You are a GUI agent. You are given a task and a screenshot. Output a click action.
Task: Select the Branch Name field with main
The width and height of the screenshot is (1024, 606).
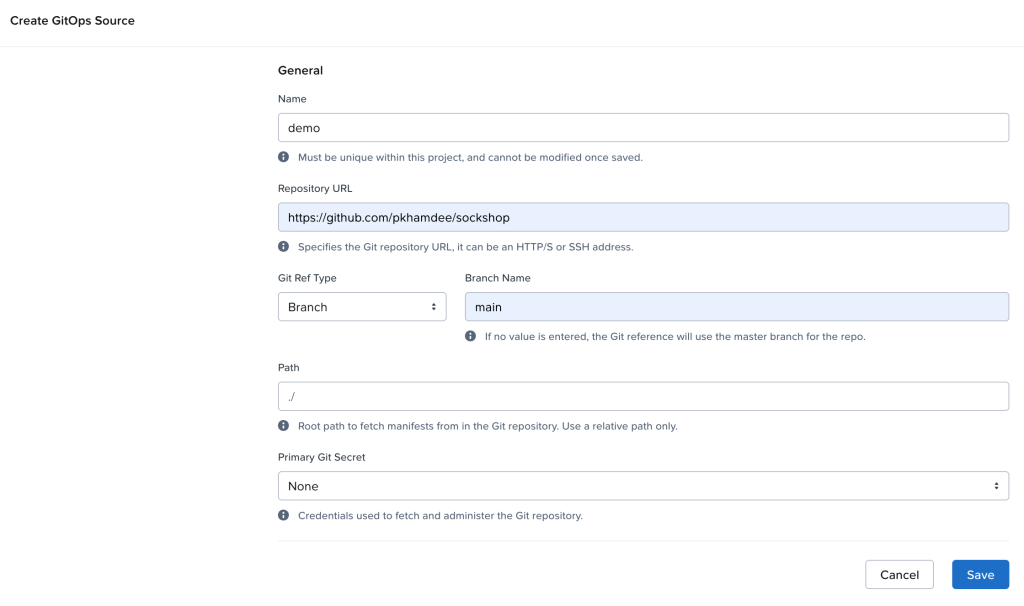pos(736,307)
